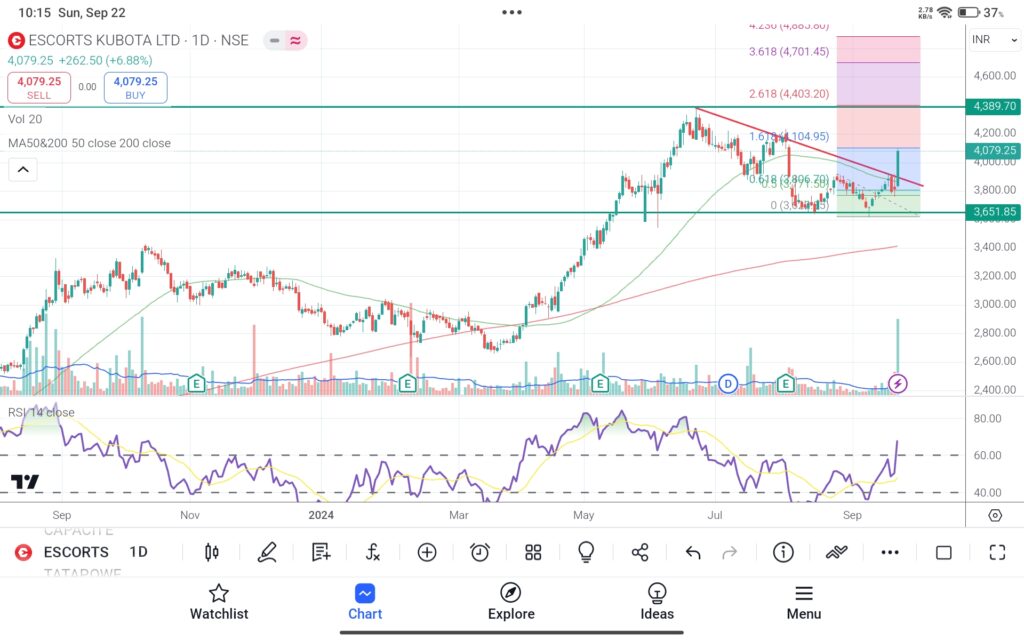Image resolution: width=1024 pixels, height=640 pixels.
Task: Select the MA50&200 indicator label
Action: (89, 143)
